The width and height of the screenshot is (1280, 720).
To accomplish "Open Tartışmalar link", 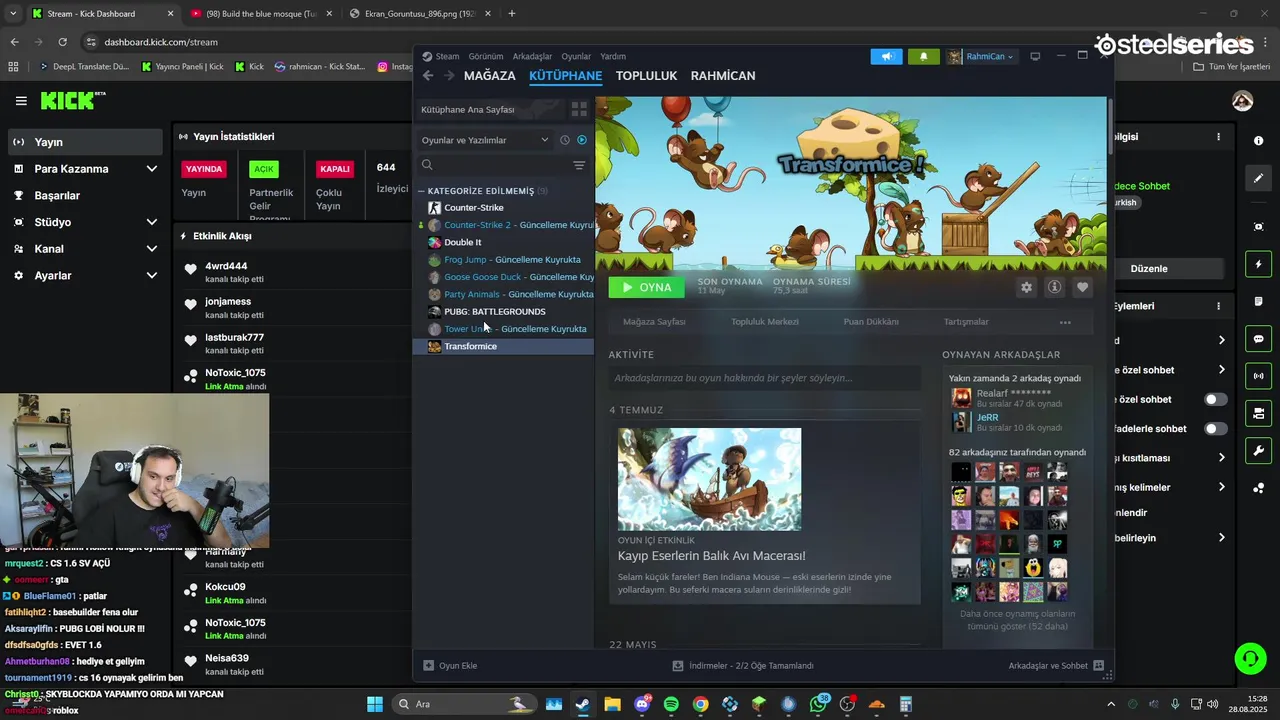I will coord(966,322).
